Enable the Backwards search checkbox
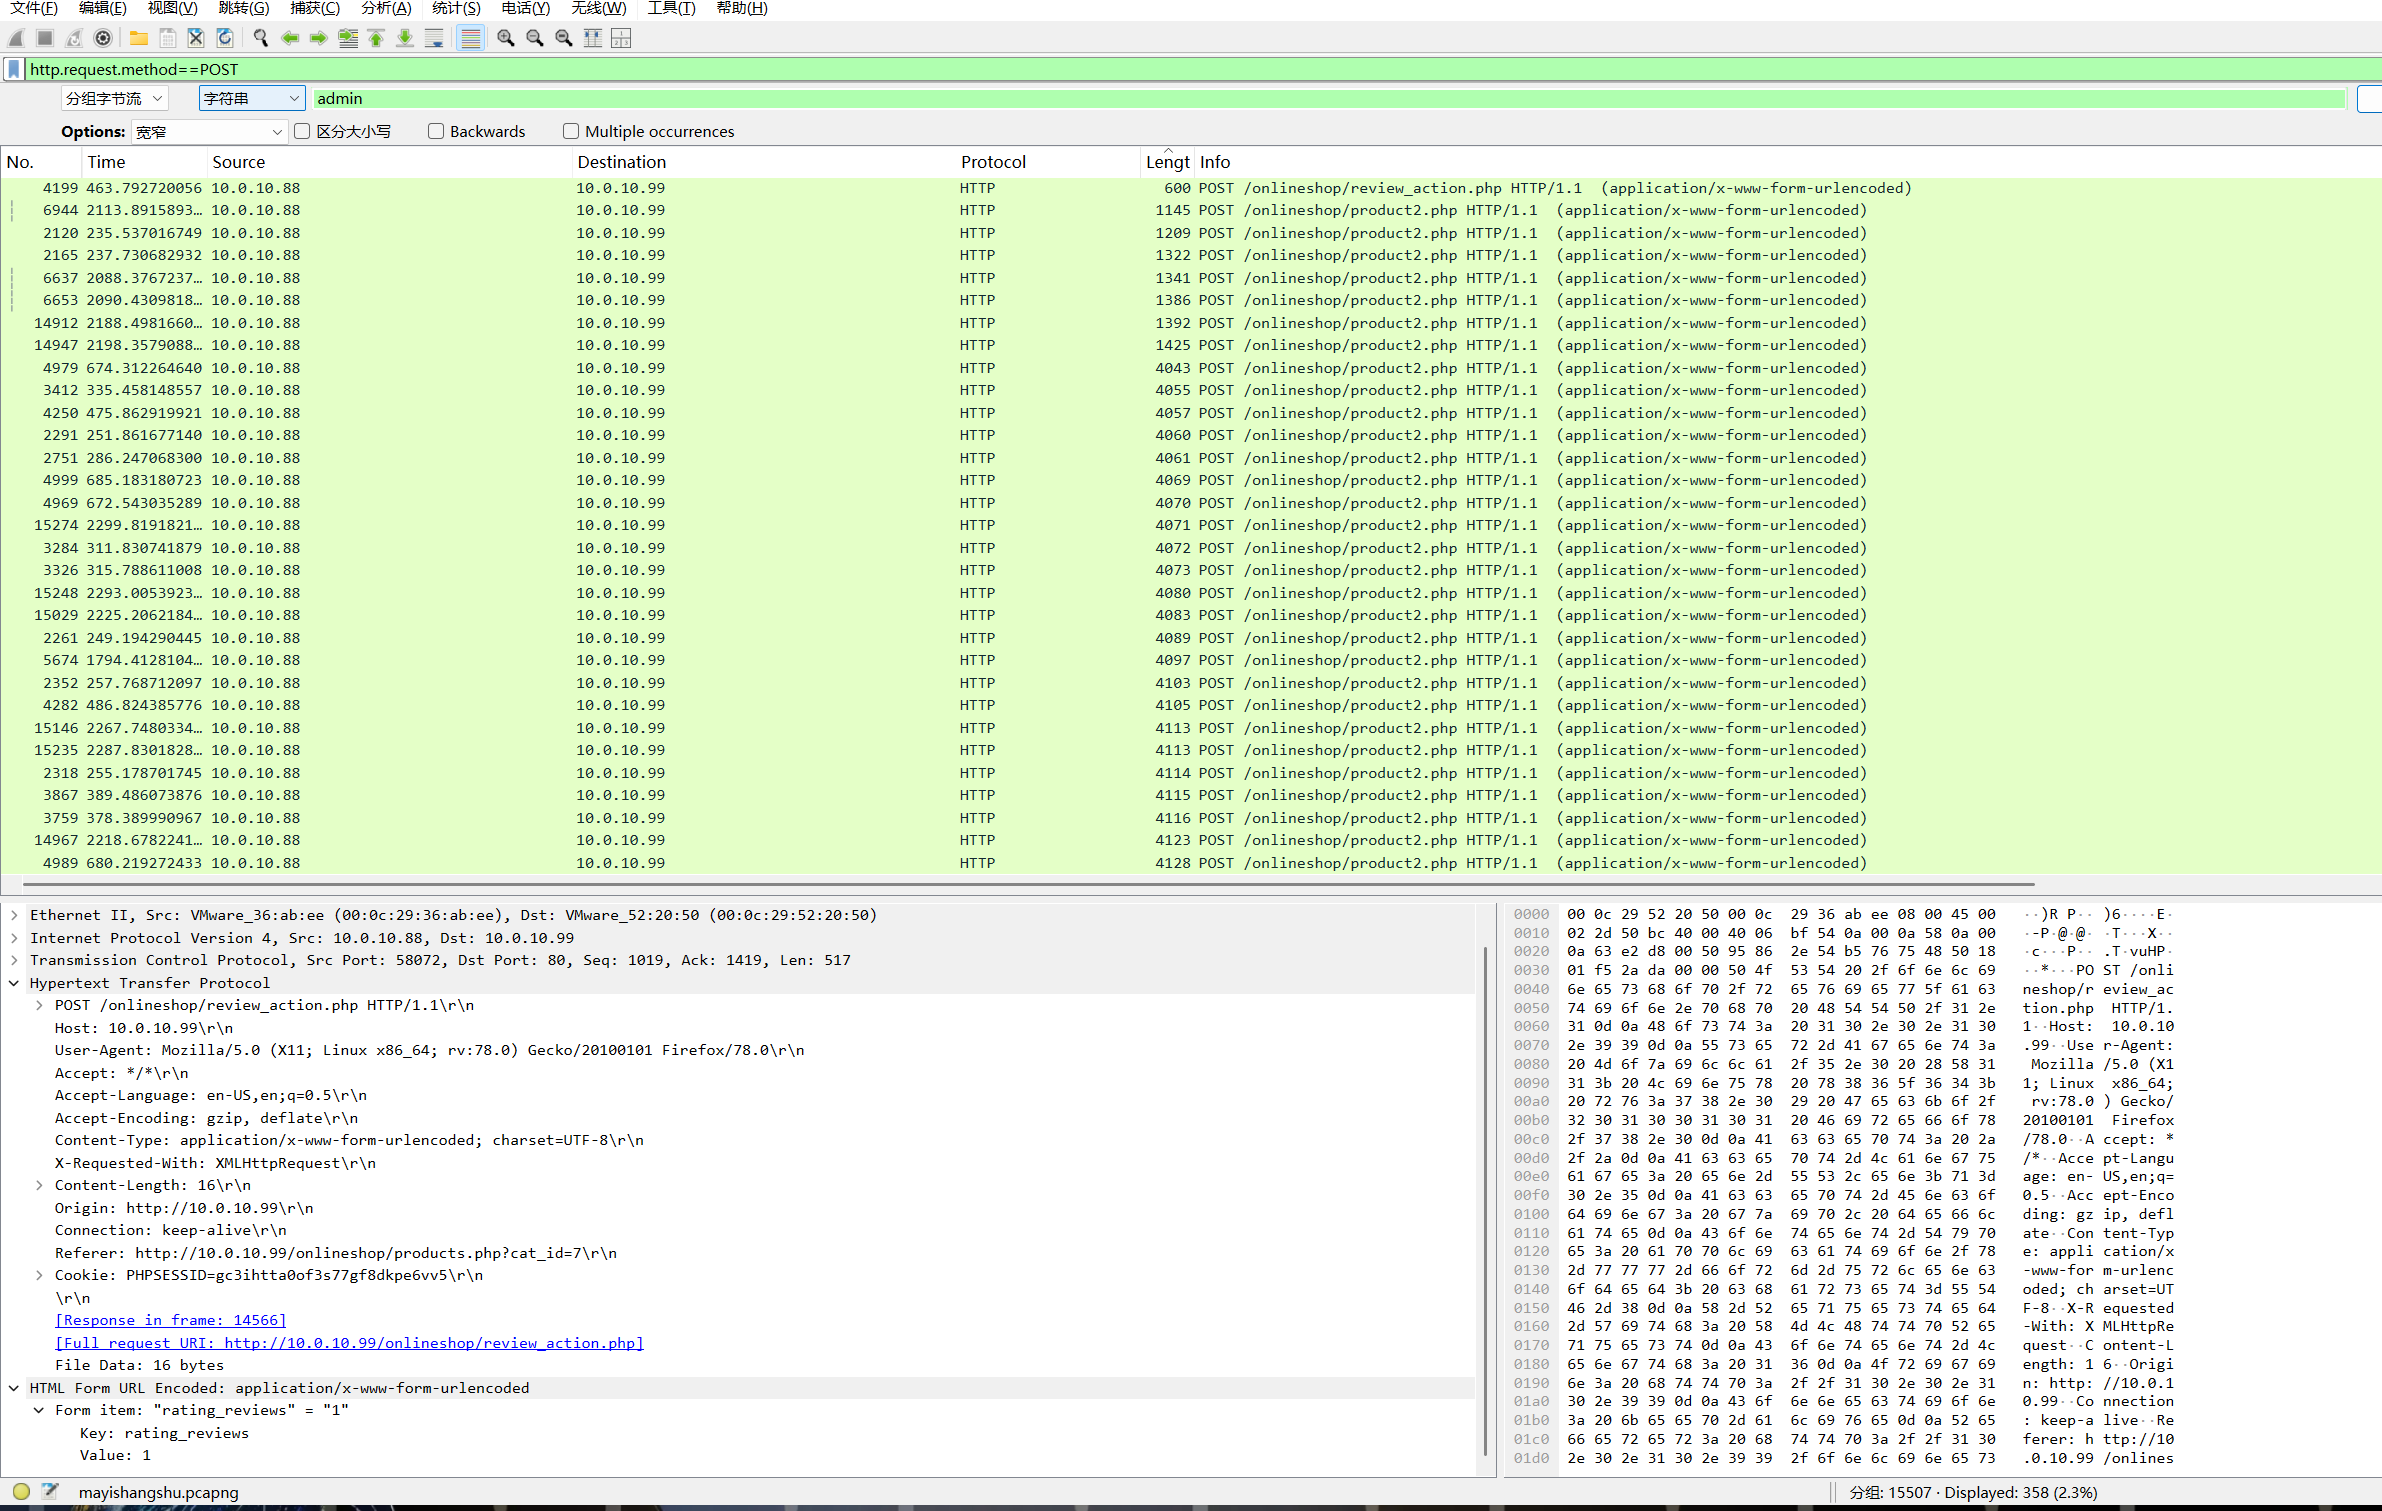The image size is (2382, 1511). (436, 131)
